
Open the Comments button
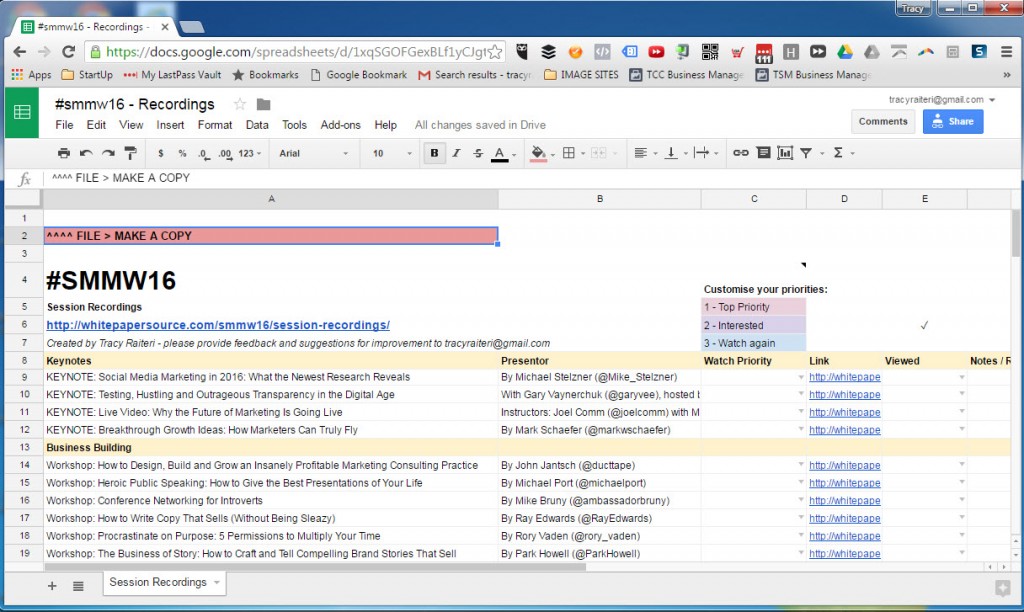coord(883,121)
